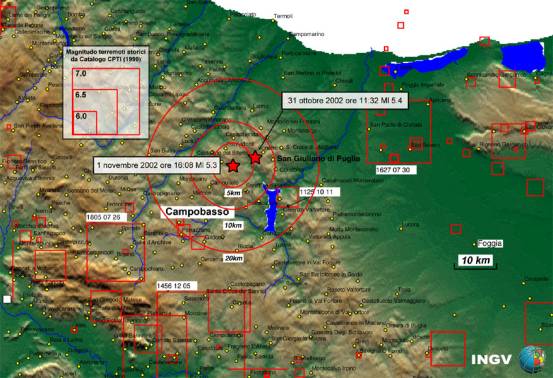Click the 10 km scale bar

476,262
